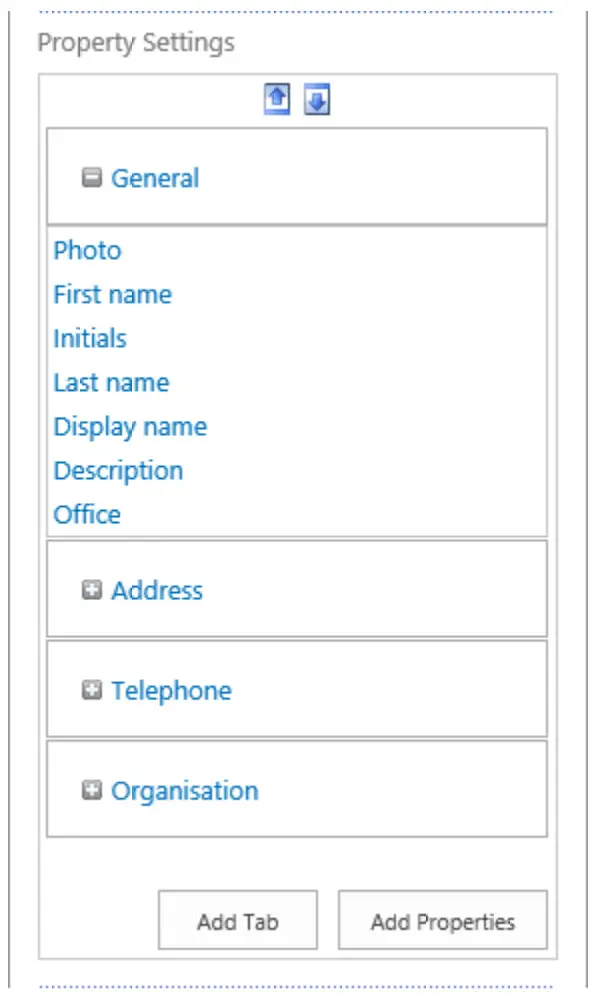The image size is (594, 998).
Task: Select the Description property
Action: tap(118, 470)
